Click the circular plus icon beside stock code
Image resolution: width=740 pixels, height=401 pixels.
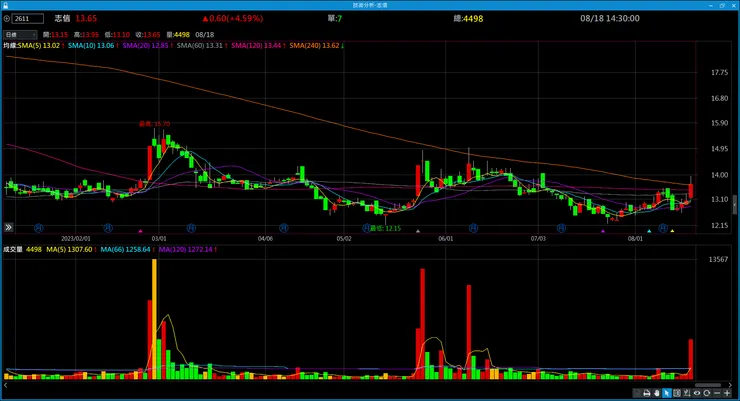7,18
